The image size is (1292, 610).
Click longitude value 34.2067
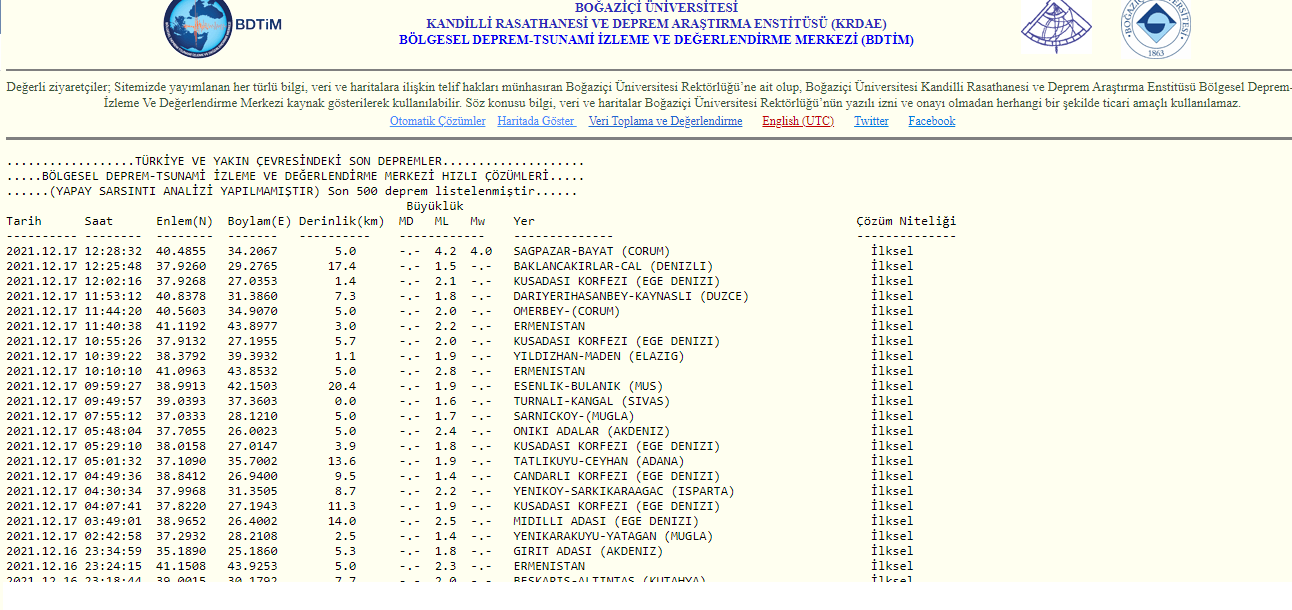point(253,251)
